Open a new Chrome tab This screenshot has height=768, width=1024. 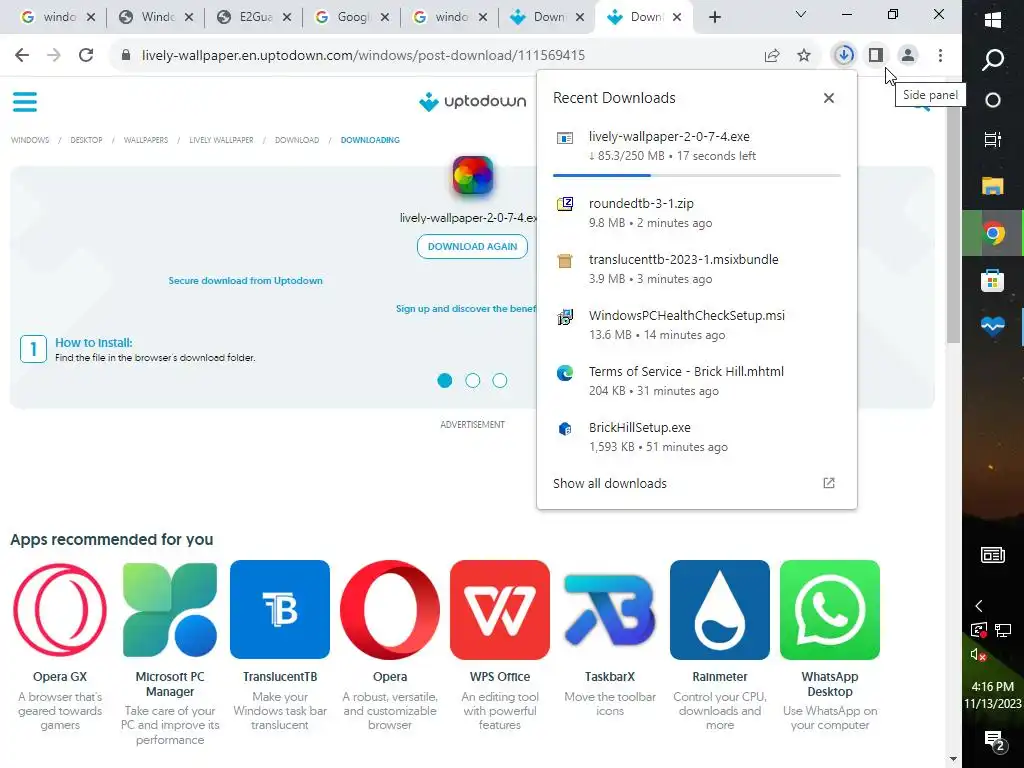(715, 18)
